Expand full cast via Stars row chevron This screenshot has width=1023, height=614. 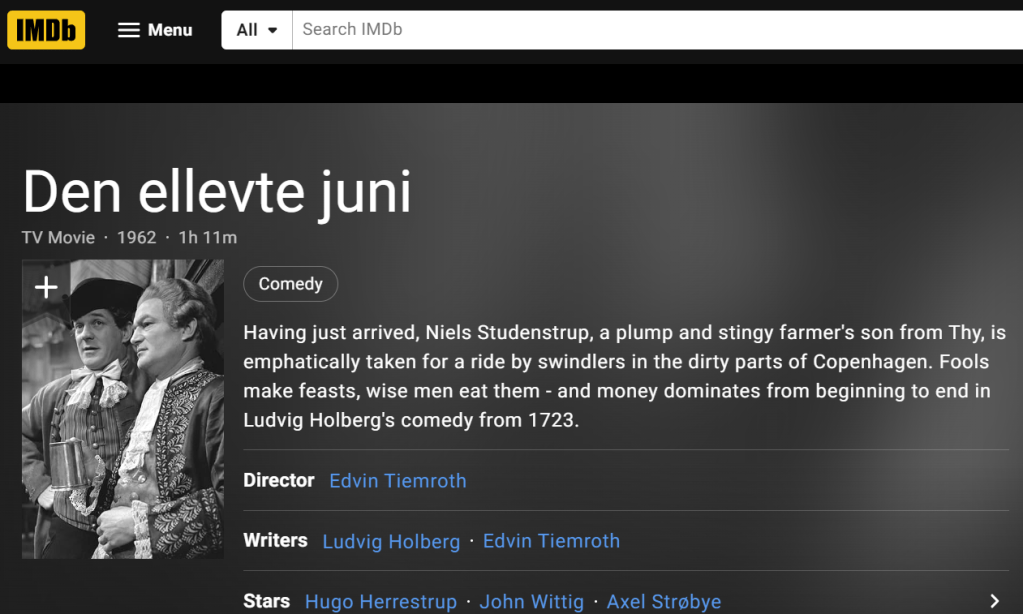(994, 601)
